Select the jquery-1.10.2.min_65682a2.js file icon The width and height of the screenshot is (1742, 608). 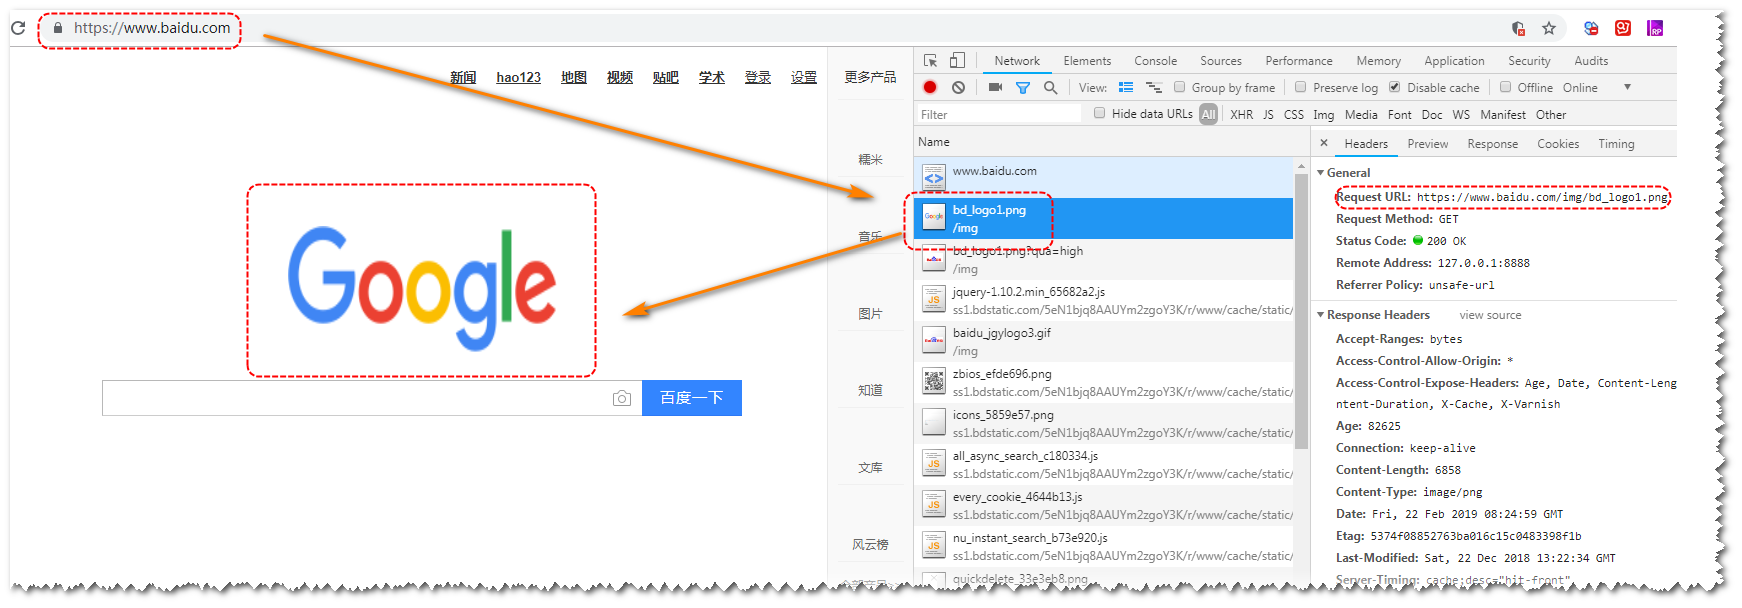coord(934,299)
